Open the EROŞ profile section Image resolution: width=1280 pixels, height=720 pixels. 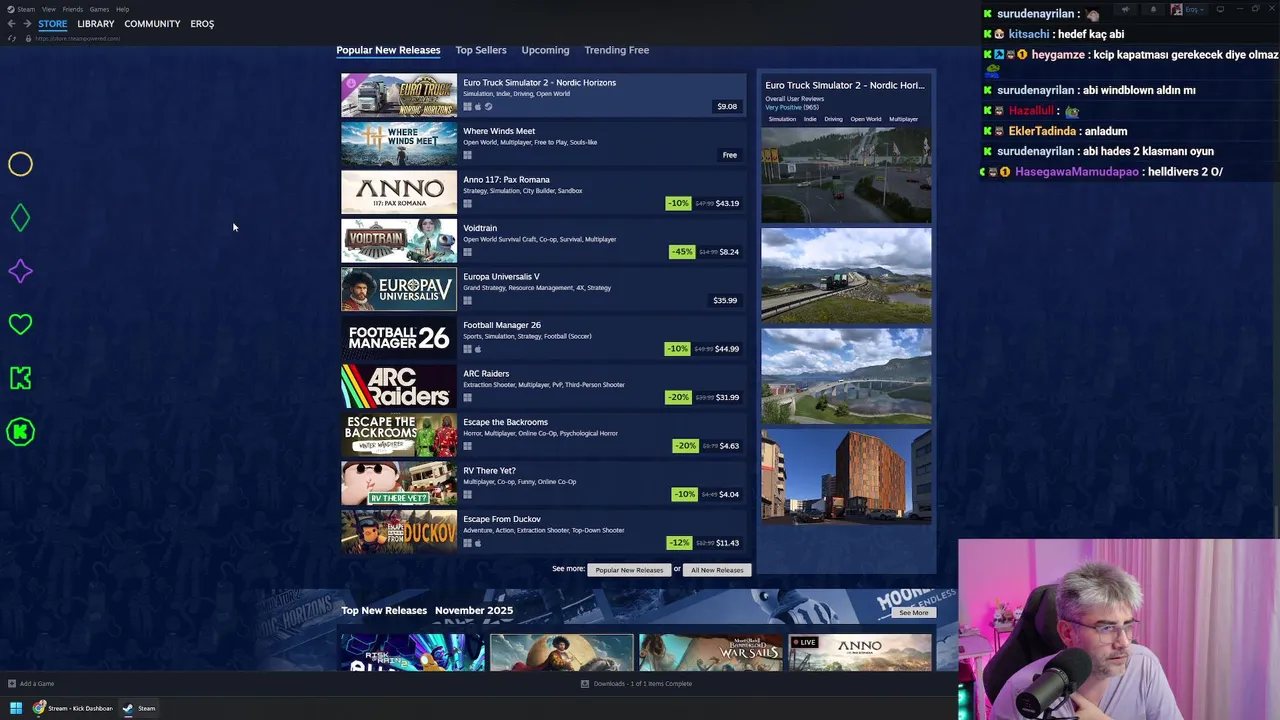coord(202,24)
